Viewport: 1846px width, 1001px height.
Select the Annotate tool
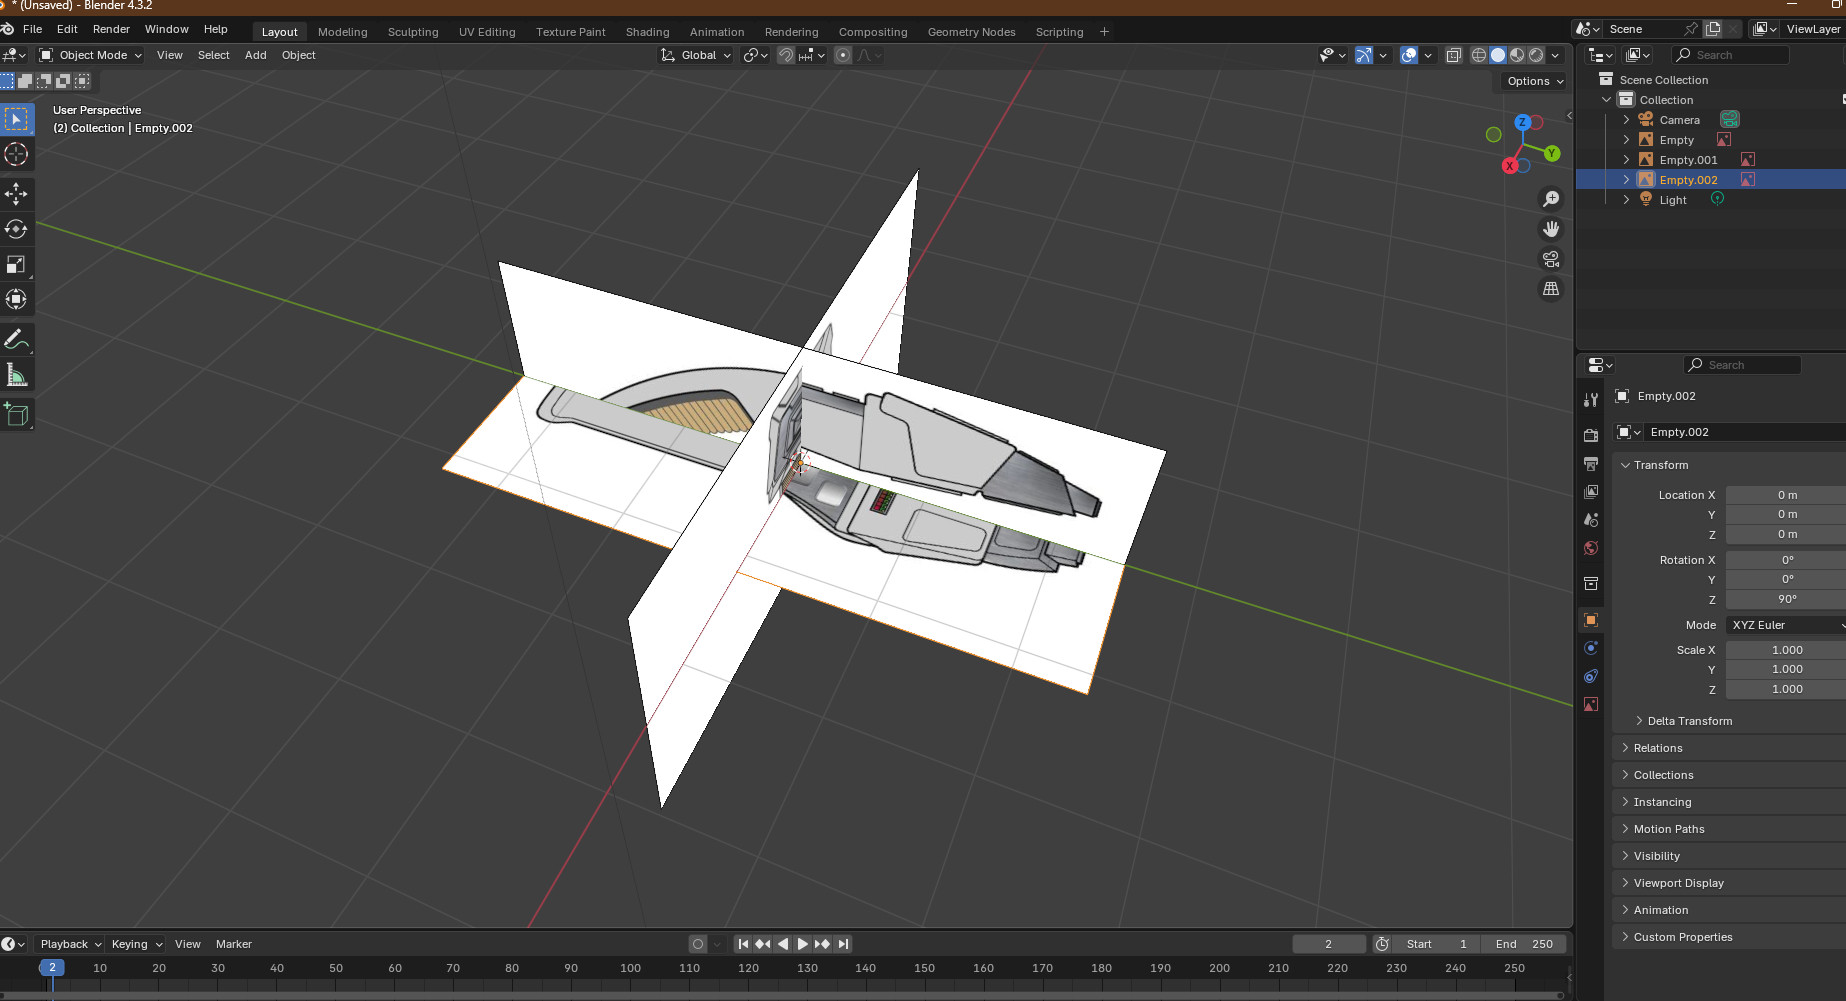pos(16,340)
